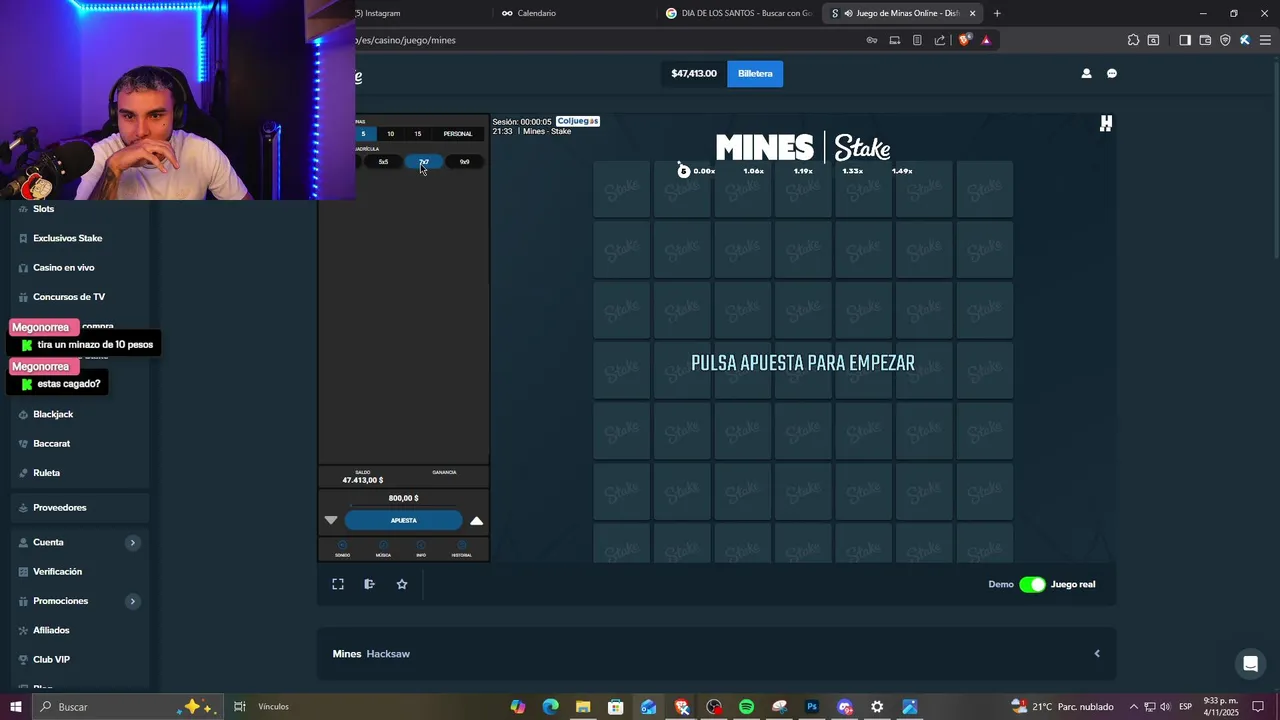Open Photoshop from the taskbar

point(812,707)
